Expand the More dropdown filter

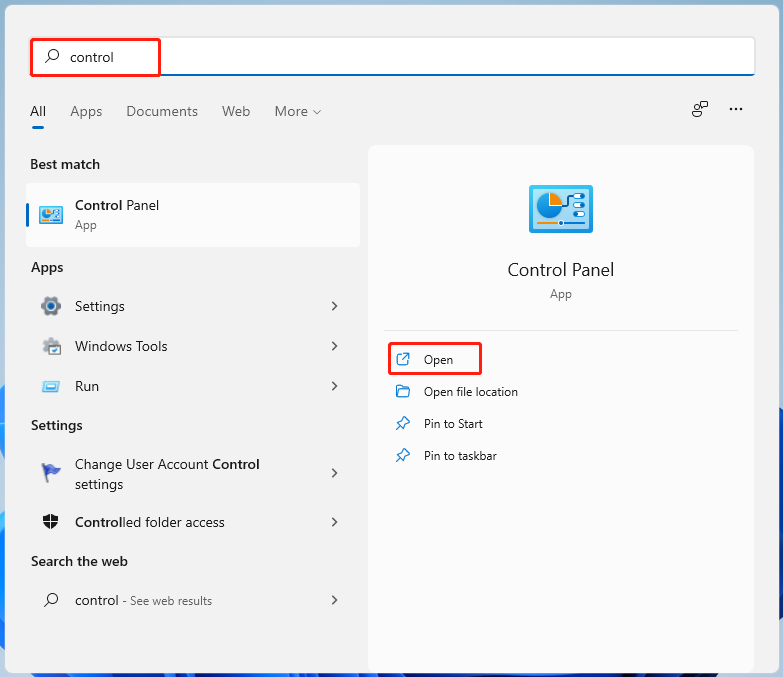(x=298, y=111)
